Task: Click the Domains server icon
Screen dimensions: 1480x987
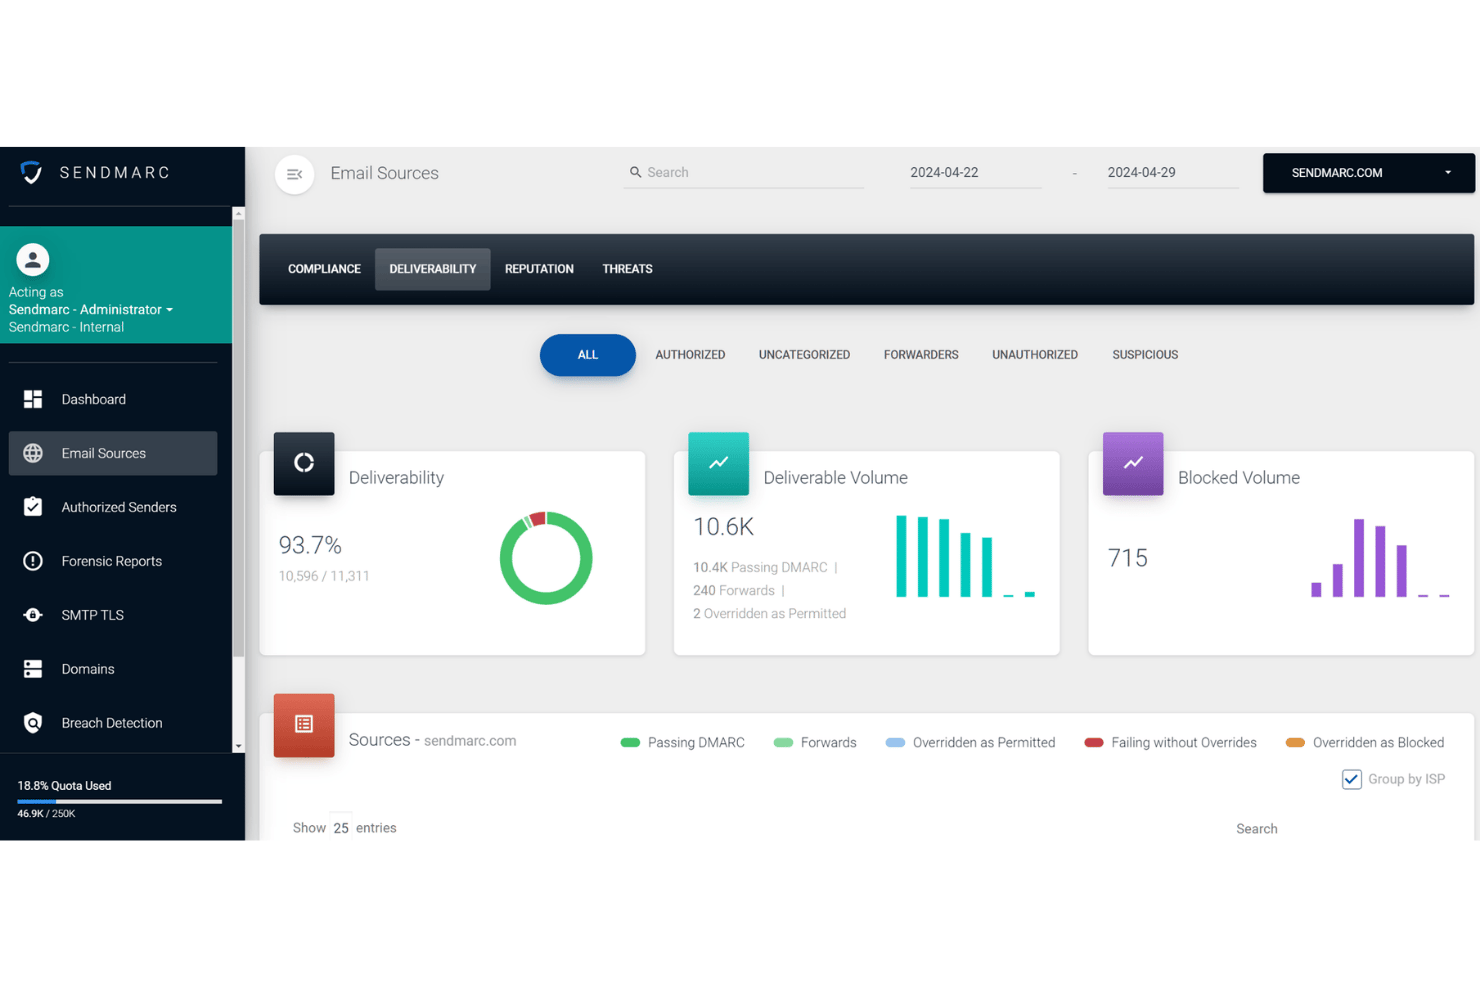Action: tap(33, 669)
